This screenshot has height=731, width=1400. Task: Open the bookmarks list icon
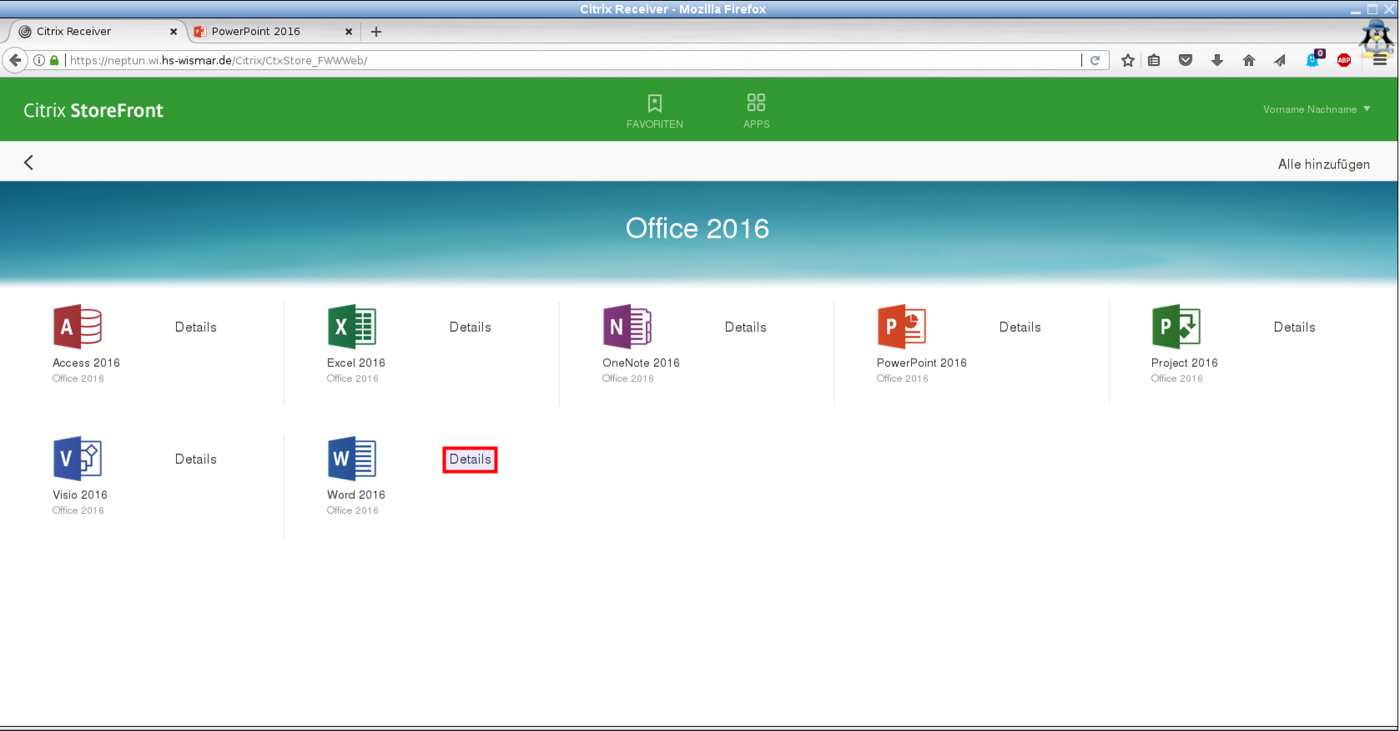point(1154,60)
